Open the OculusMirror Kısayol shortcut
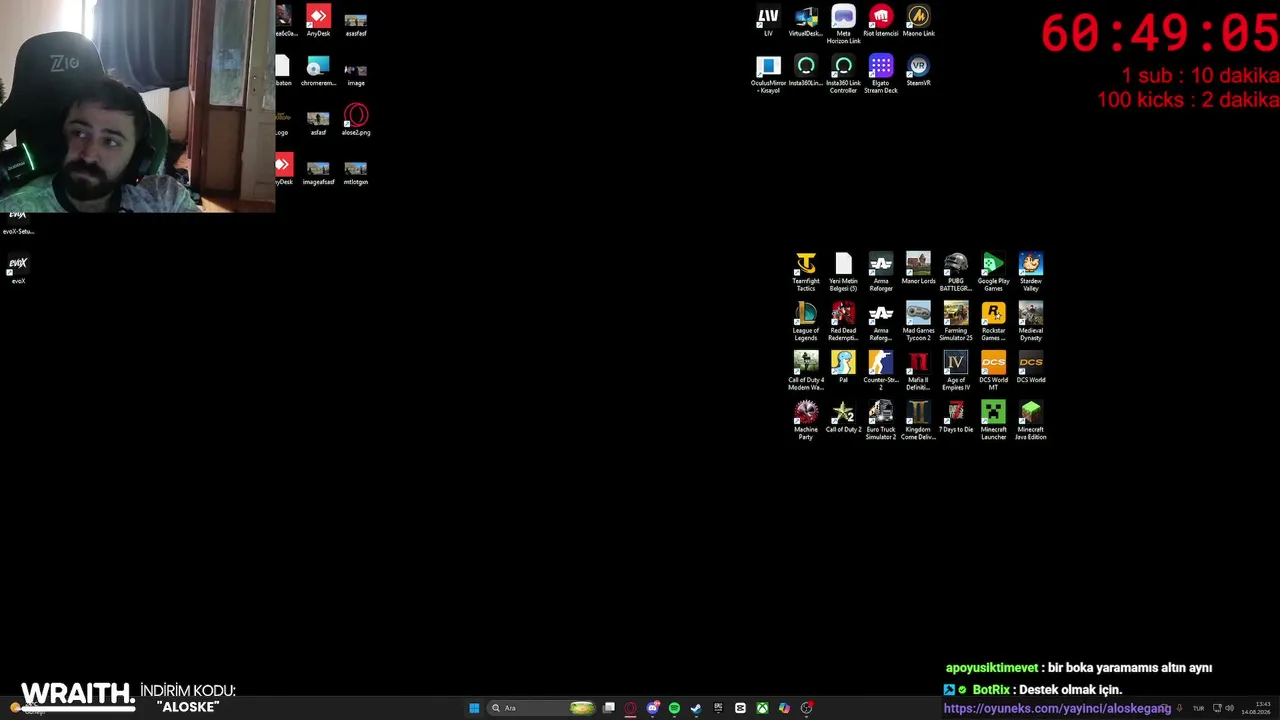Screen dimensions: 1280x720 coord(768,74)
